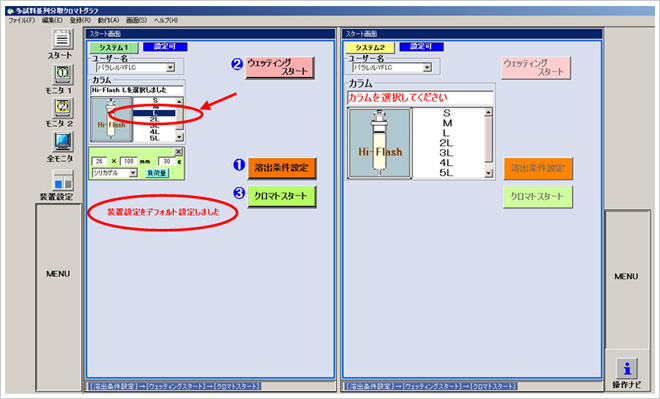Open the 動作(A) menu
The width and height of the screenshot is (660, 399).
coord(108,20)
